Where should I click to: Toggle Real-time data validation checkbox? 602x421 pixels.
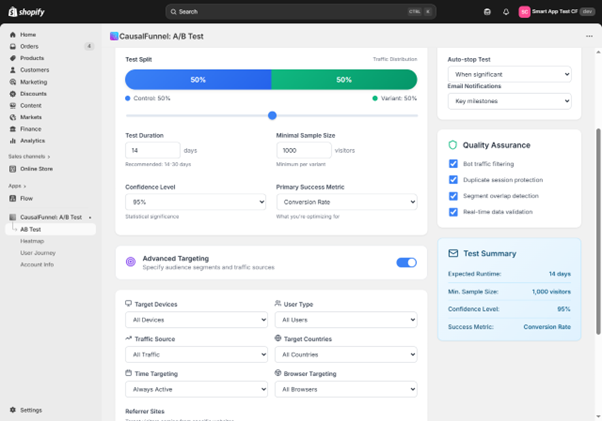[453, 212]
